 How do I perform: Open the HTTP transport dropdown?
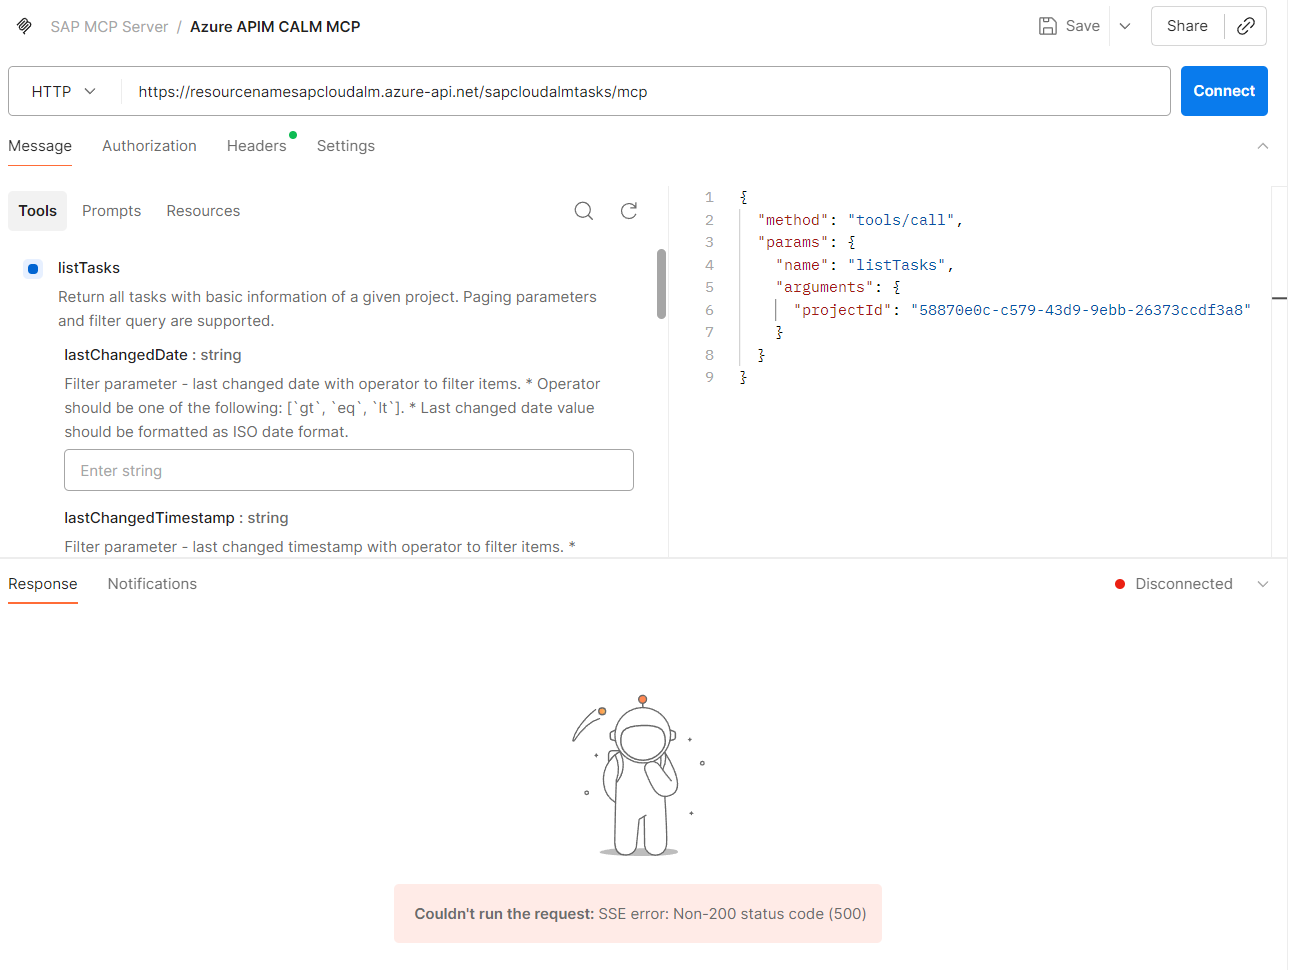pos(64,91)
